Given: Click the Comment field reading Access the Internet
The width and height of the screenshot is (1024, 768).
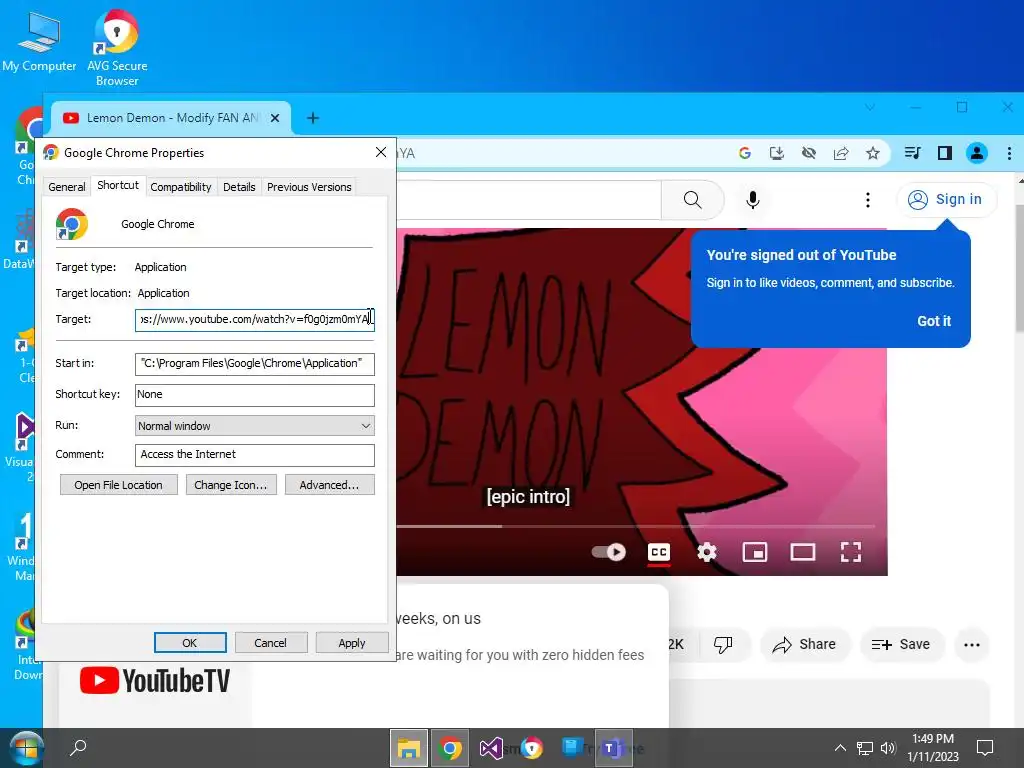Looking at the screenshot, I should point(255,455).
